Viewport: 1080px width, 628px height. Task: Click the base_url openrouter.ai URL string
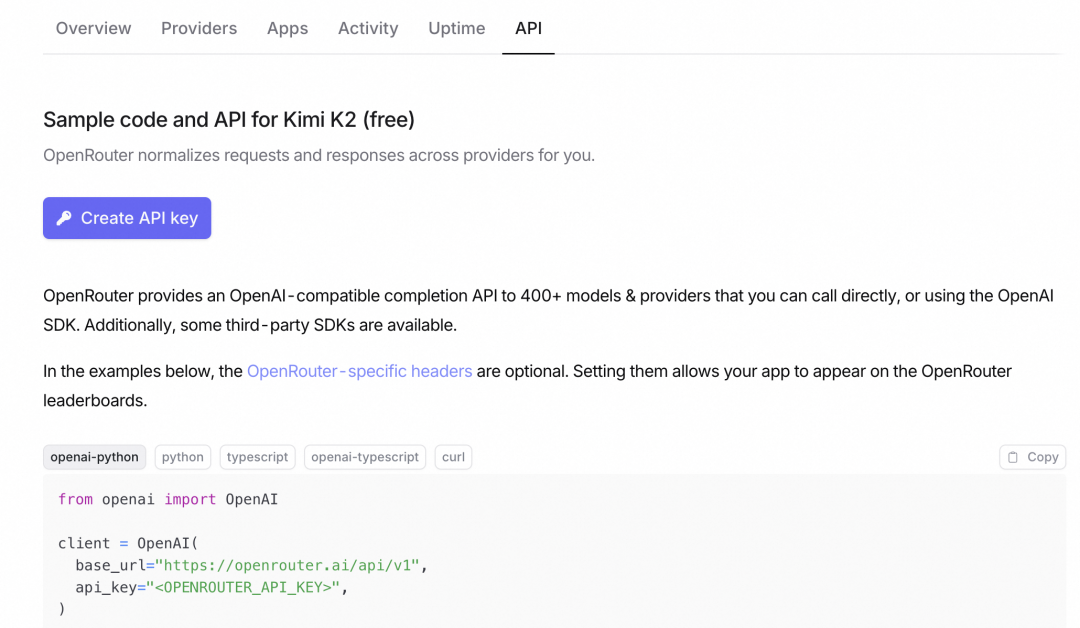(x=286, y=565)
